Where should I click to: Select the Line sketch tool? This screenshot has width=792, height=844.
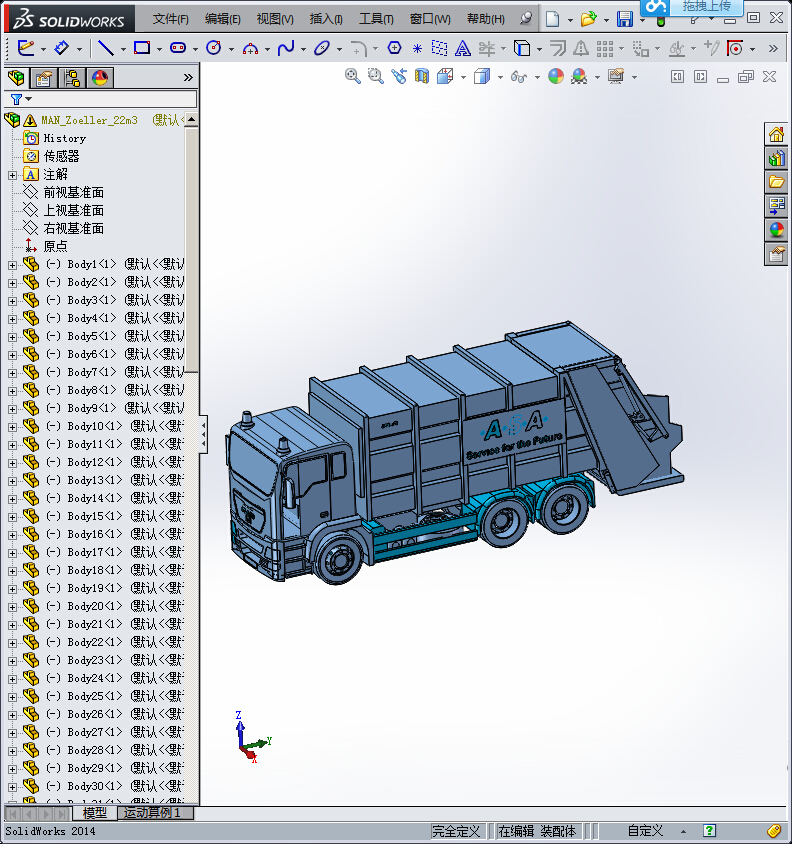click(x=104, y=48)
